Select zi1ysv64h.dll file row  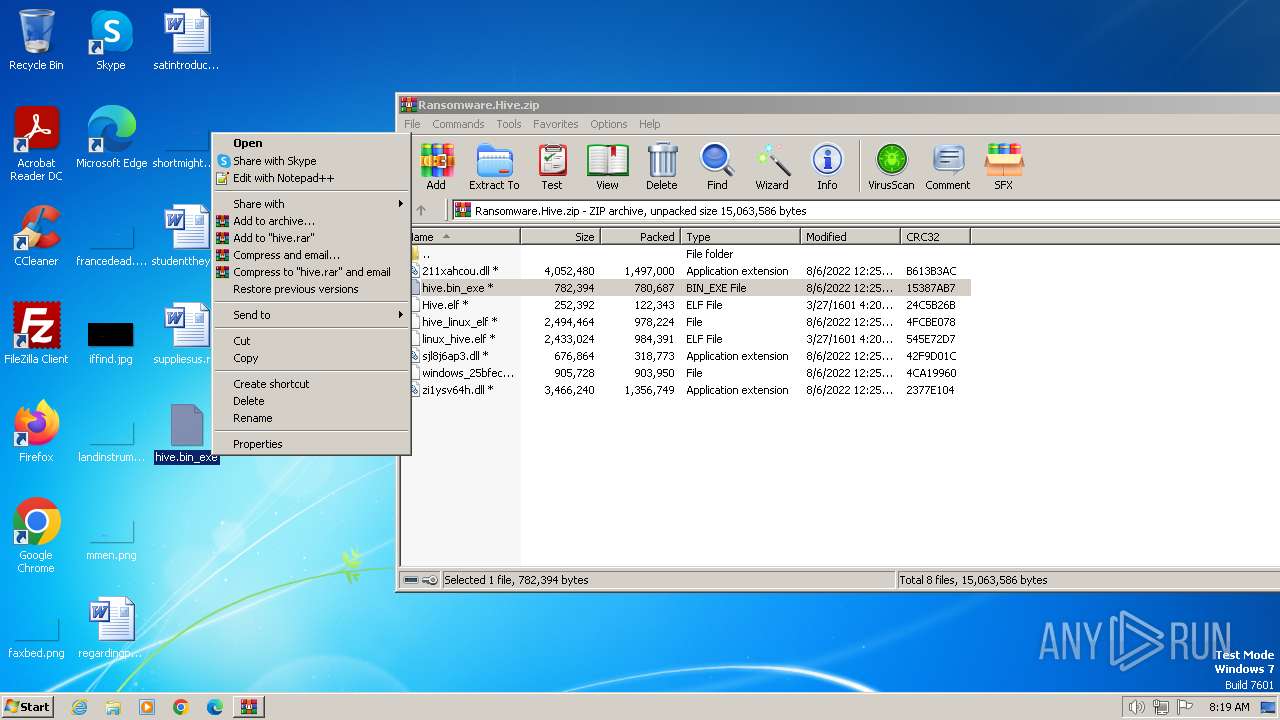(x=688, y=390)
